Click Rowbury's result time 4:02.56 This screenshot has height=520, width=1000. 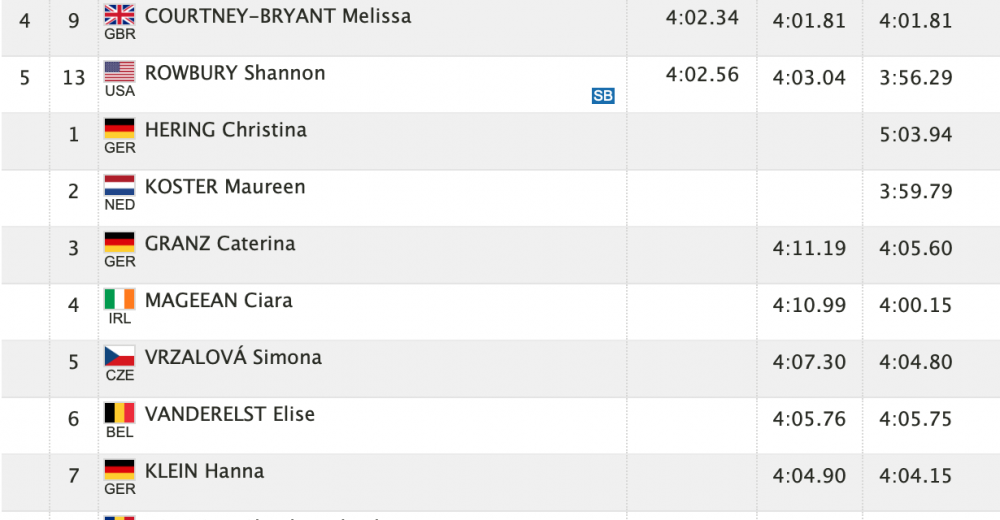point(702,75)
